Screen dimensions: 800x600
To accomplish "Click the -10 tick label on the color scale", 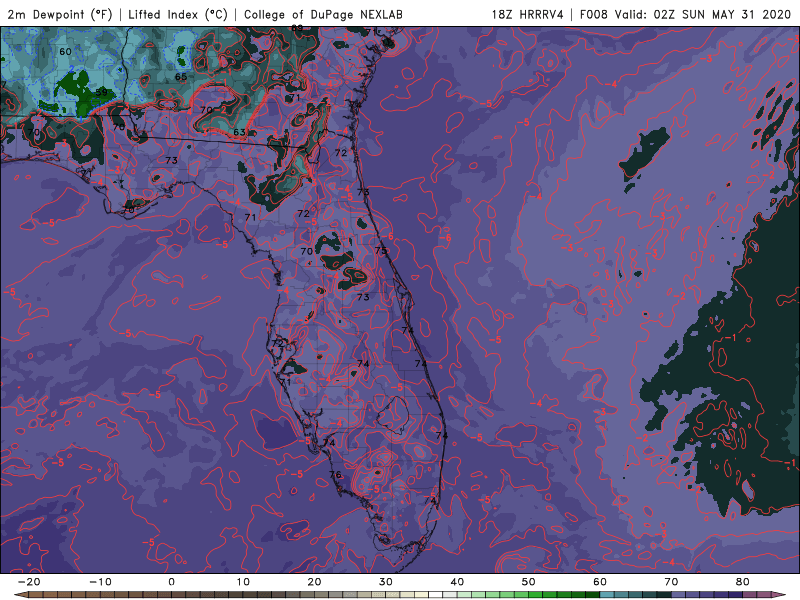I will tap(100, 582).
